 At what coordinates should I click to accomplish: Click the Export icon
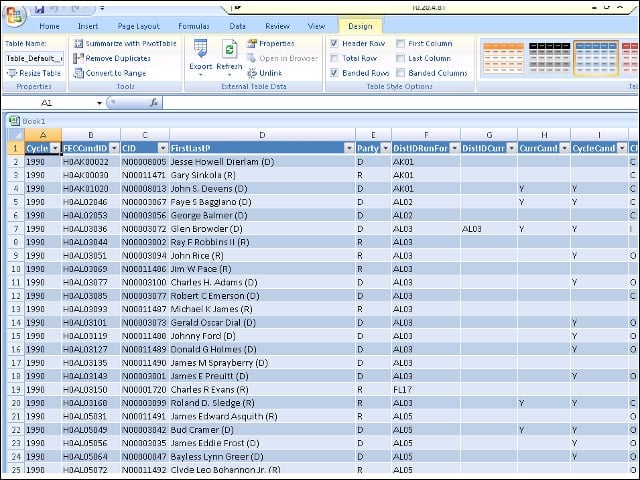coord(200,49)
